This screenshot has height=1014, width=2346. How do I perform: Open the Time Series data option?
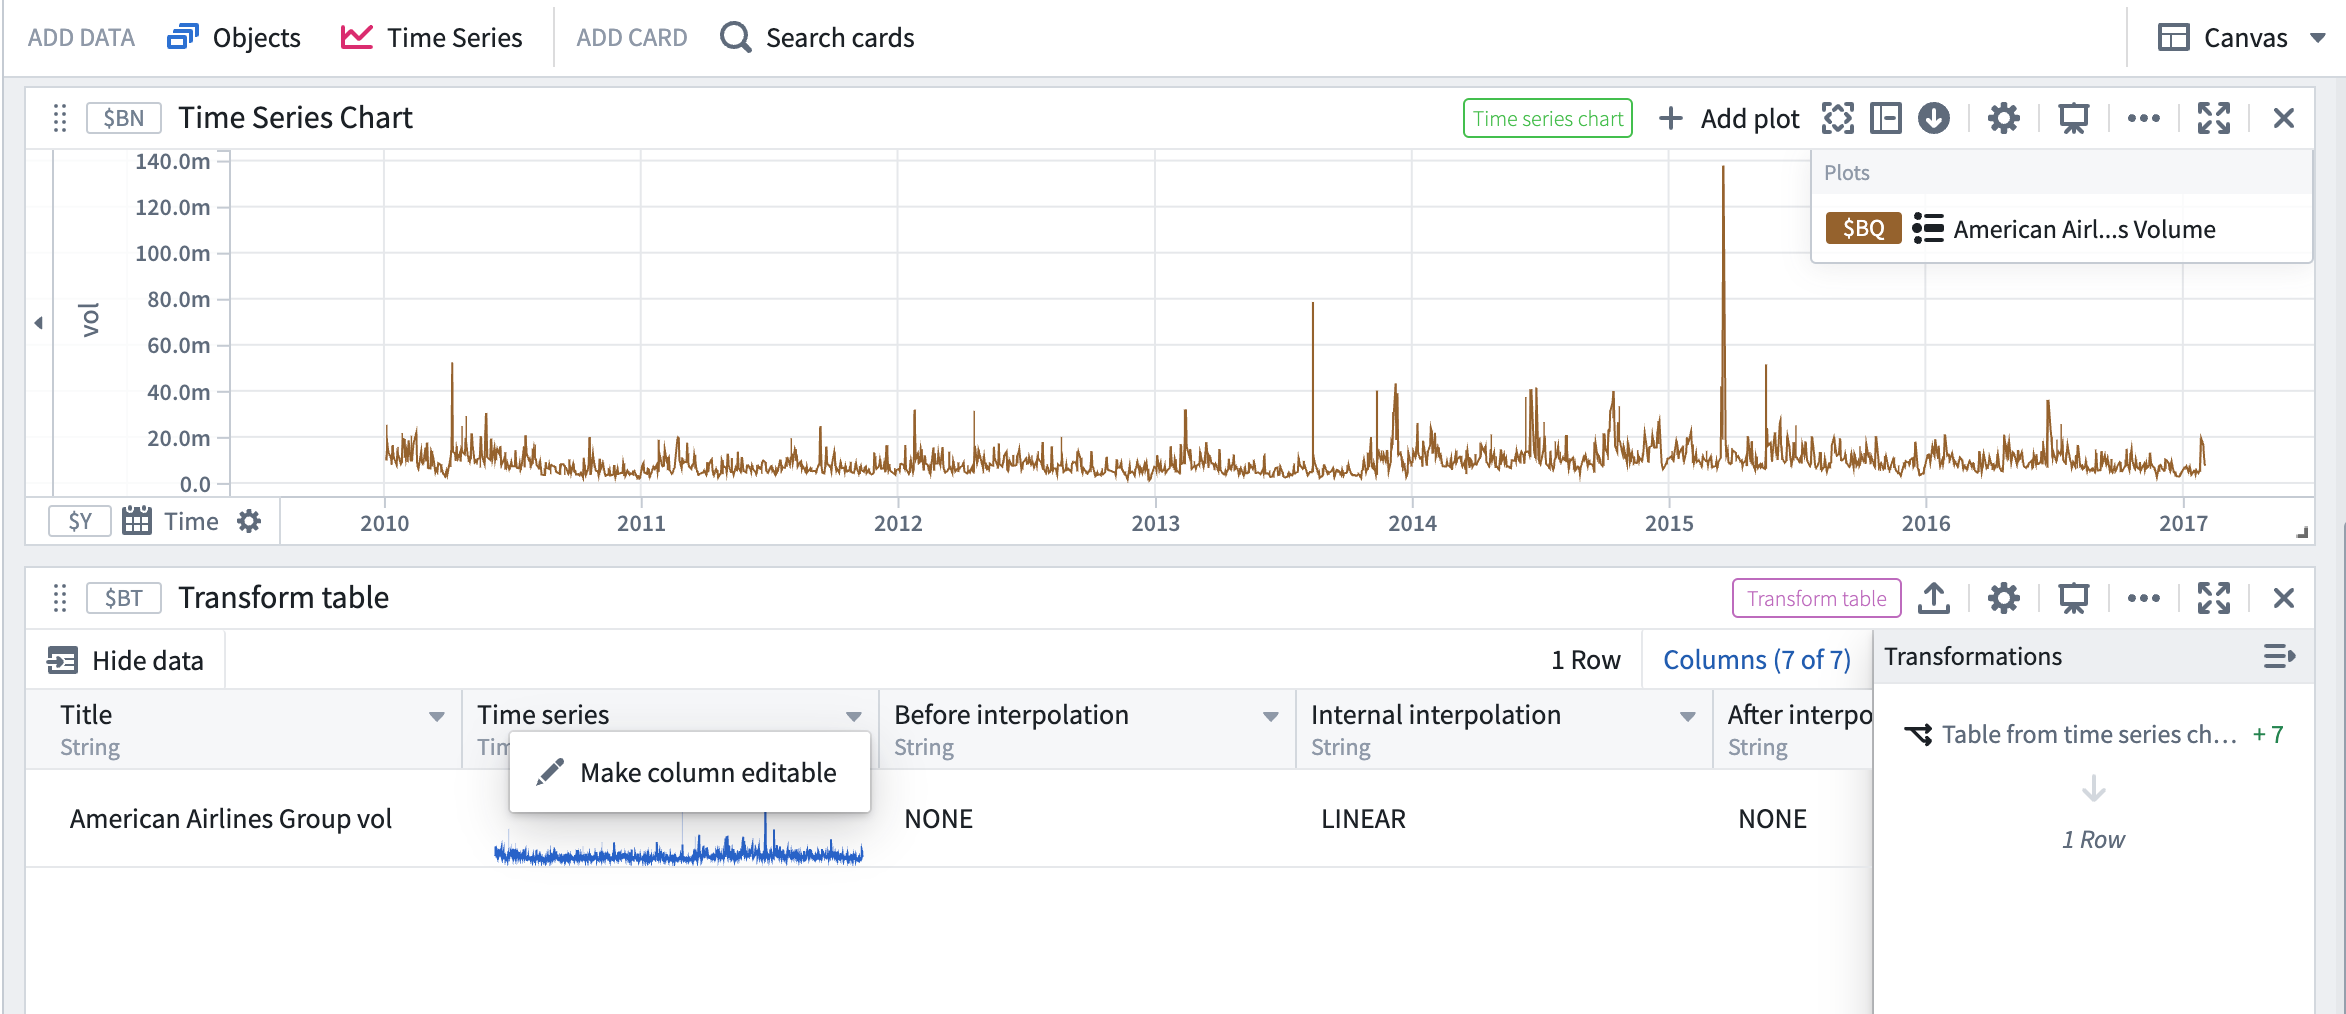(x=431, y=38)
